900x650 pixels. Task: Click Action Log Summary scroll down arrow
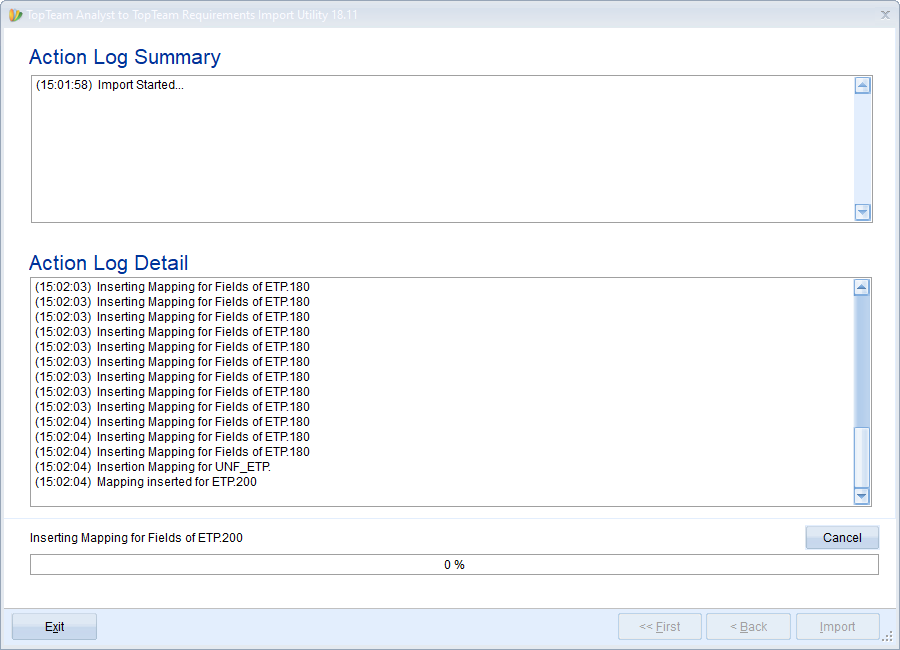coord(862,212)
